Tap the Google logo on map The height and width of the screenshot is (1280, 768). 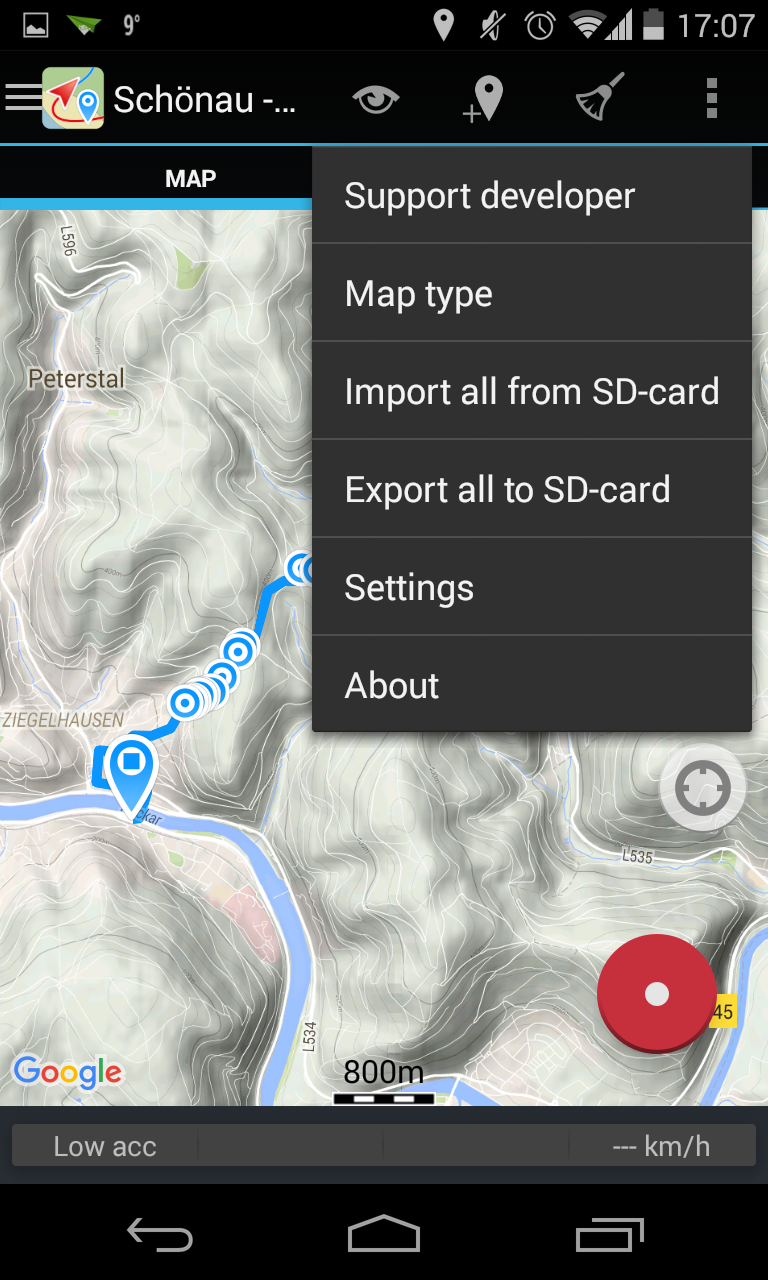pos(67,1073)
